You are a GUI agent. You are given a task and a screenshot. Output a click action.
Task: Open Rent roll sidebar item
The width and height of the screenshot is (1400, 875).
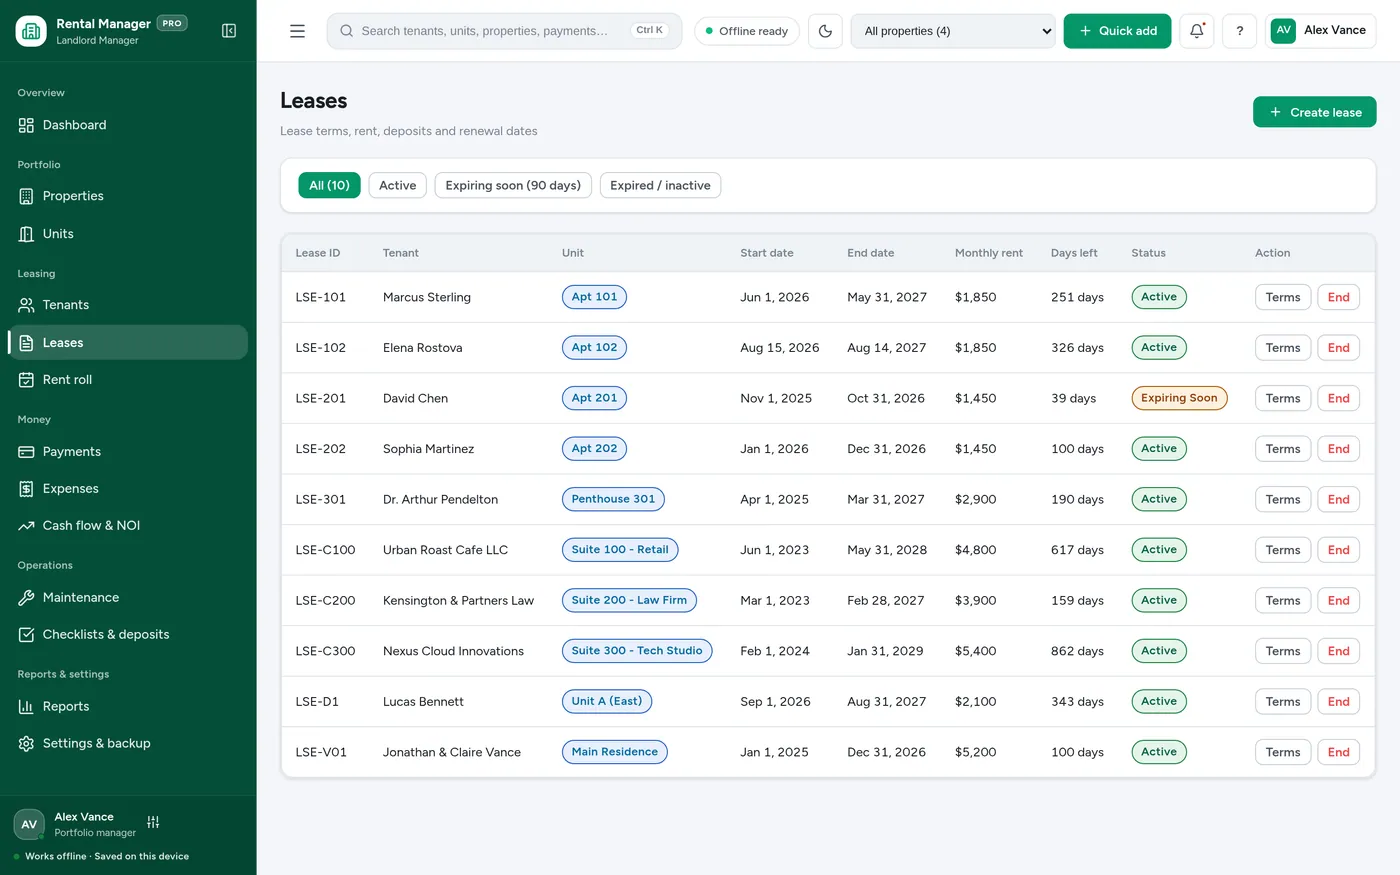pyautogui.click(x=128, y=380)
